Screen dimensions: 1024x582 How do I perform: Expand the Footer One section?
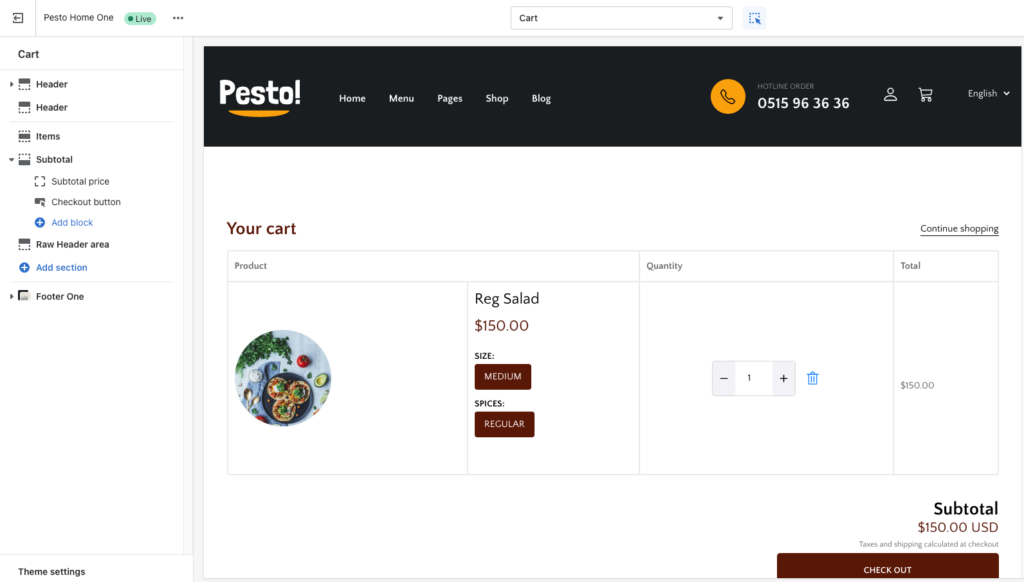[11, 297]
